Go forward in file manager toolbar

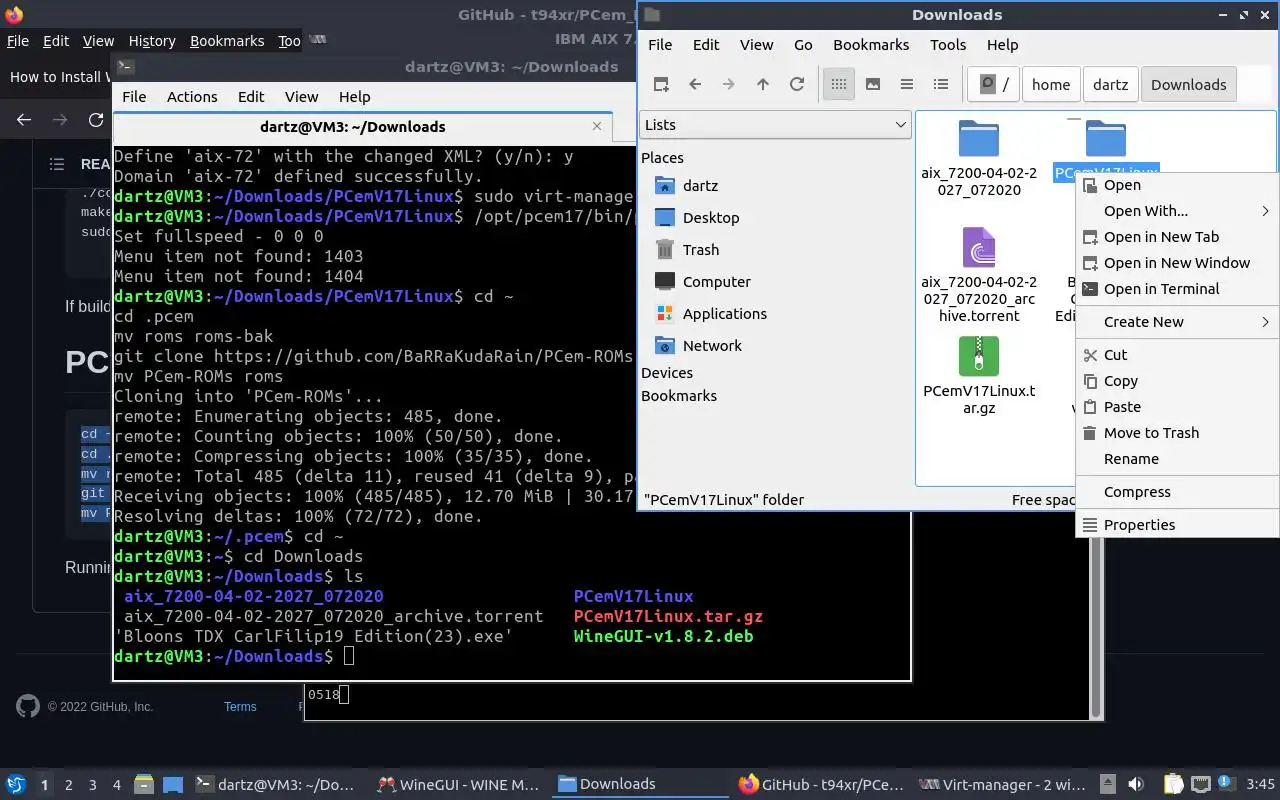(x=729, y=85)
